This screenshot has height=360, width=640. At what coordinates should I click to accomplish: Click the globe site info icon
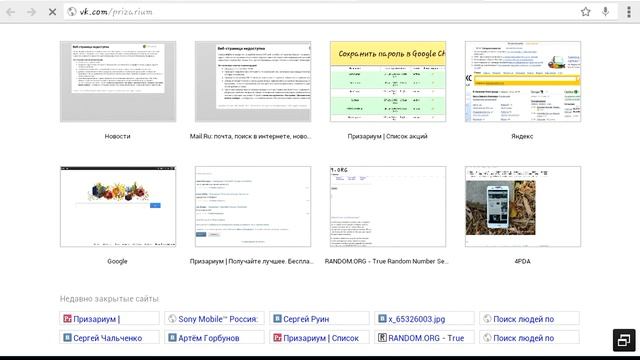[x=72, y=12]
